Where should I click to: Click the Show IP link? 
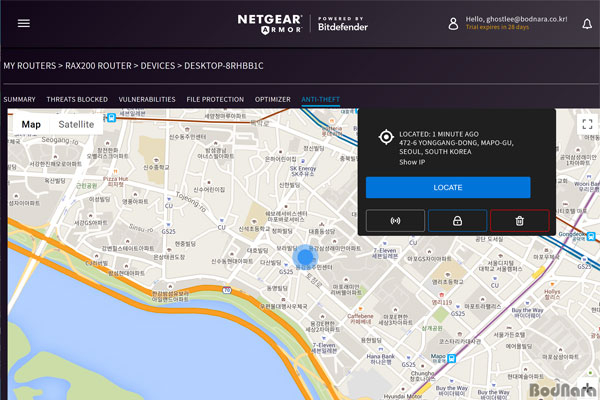(412, 162)
